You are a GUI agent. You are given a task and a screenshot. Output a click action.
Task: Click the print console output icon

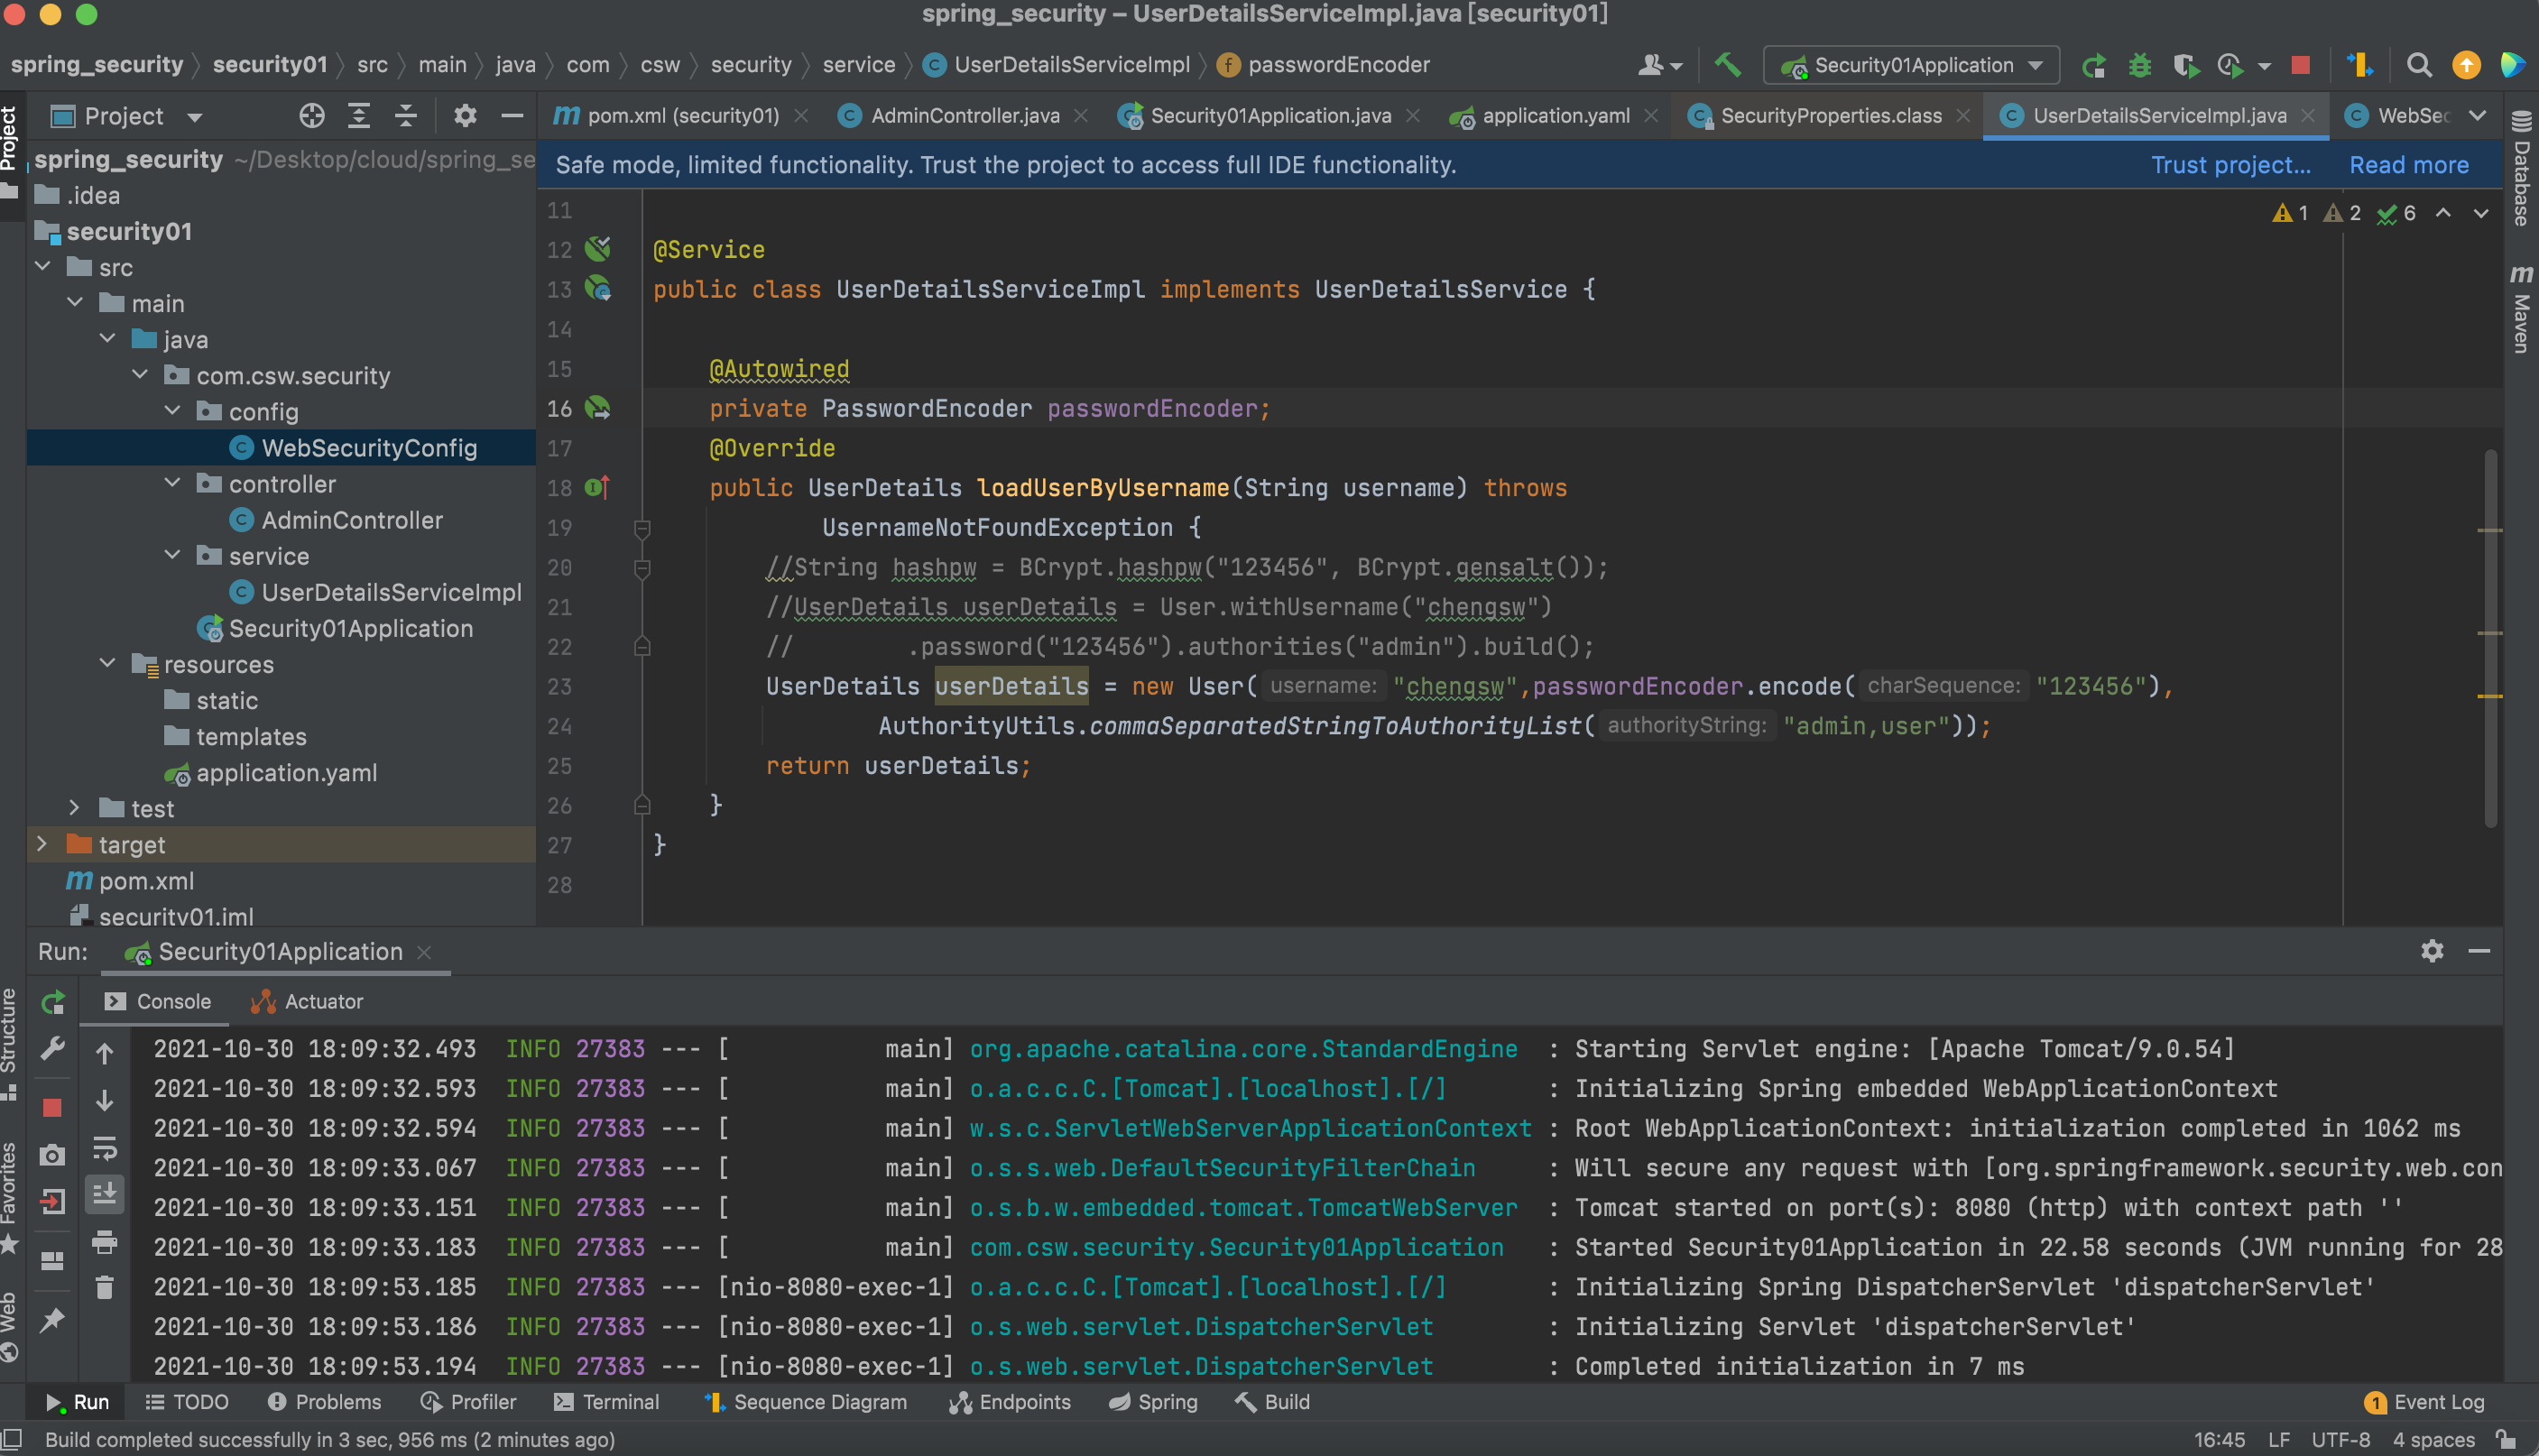[104, 1243]
